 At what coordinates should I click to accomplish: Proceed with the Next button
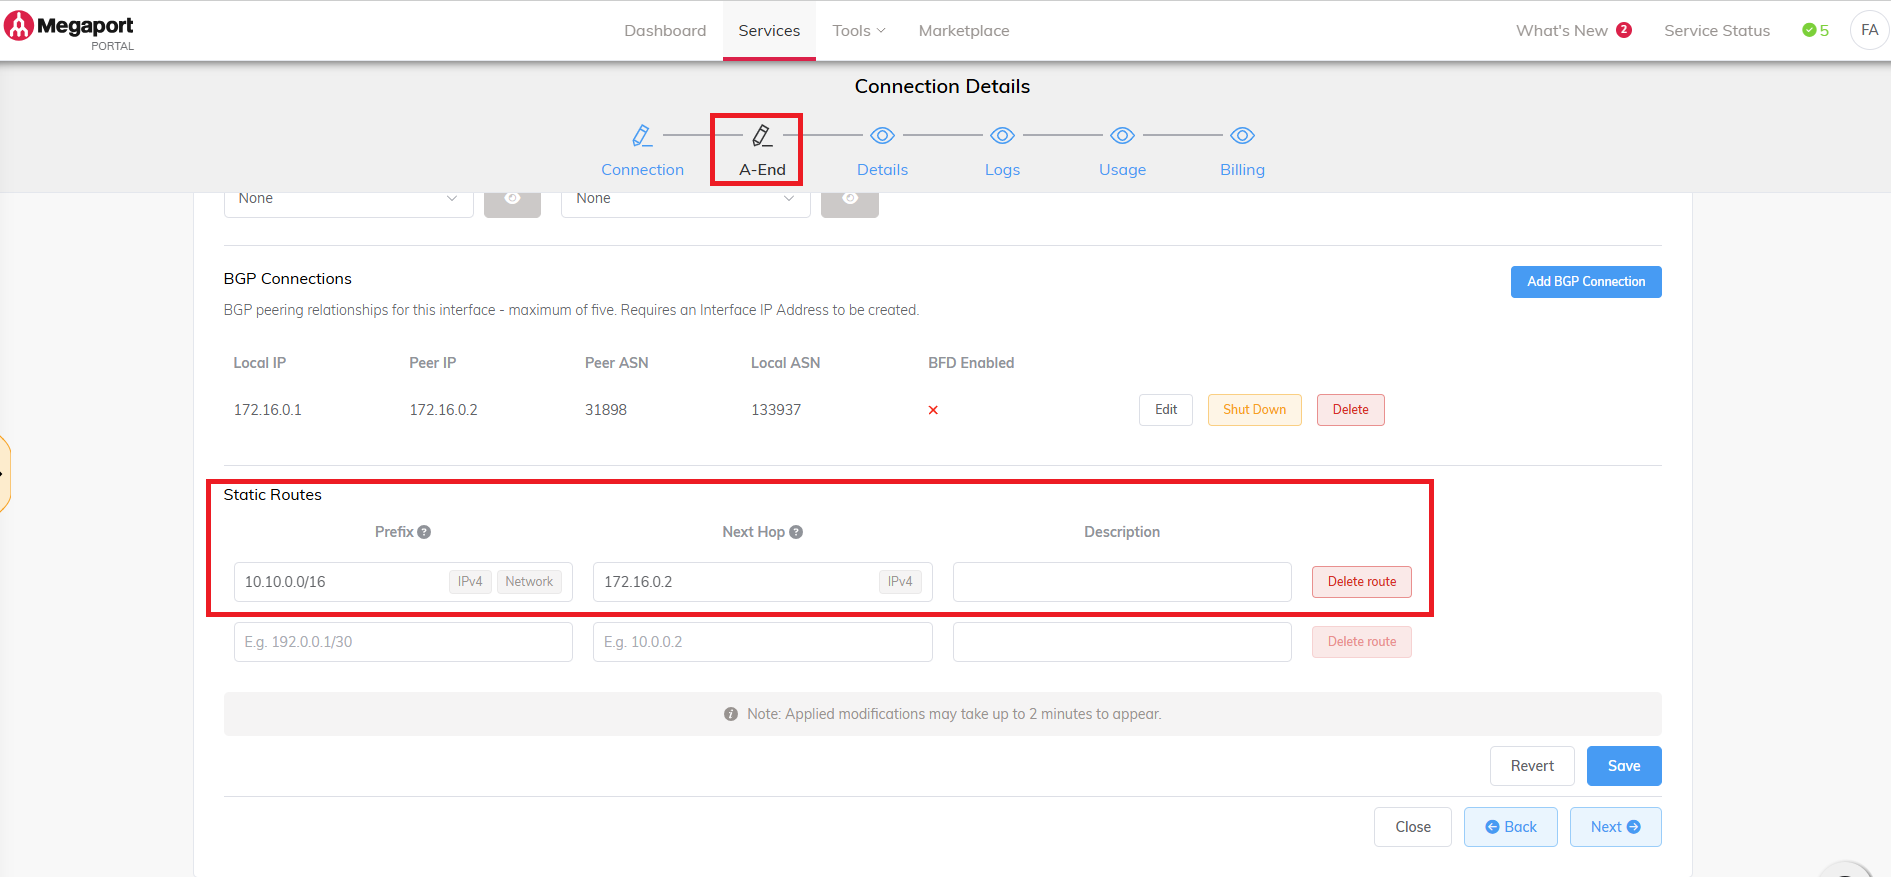click(x=1616, y=827)
